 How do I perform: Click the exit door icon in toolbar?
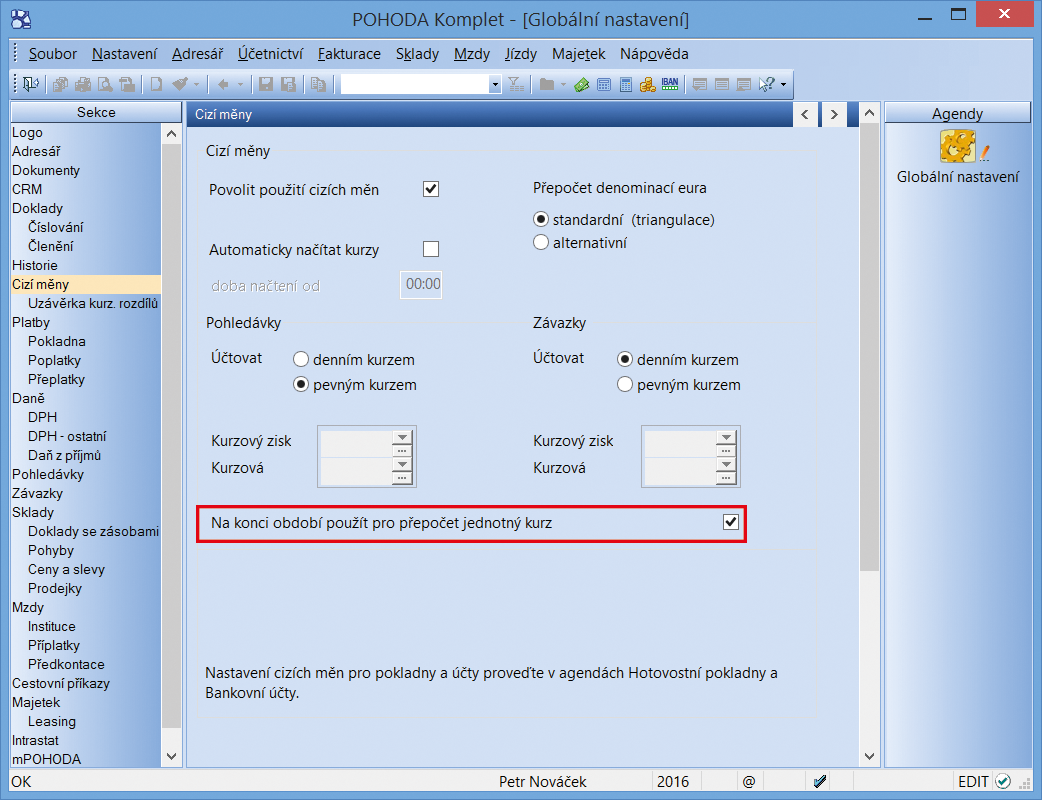point(31,84)
